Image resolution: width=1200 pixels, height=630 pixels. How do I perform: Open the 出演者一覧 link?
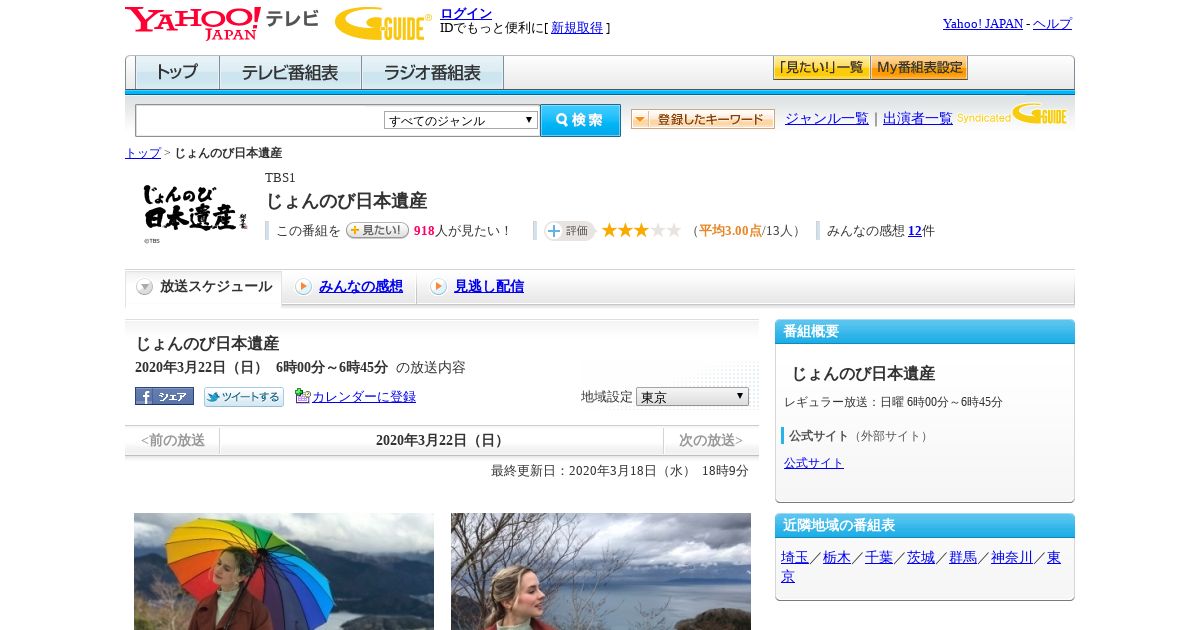(918, 118)
